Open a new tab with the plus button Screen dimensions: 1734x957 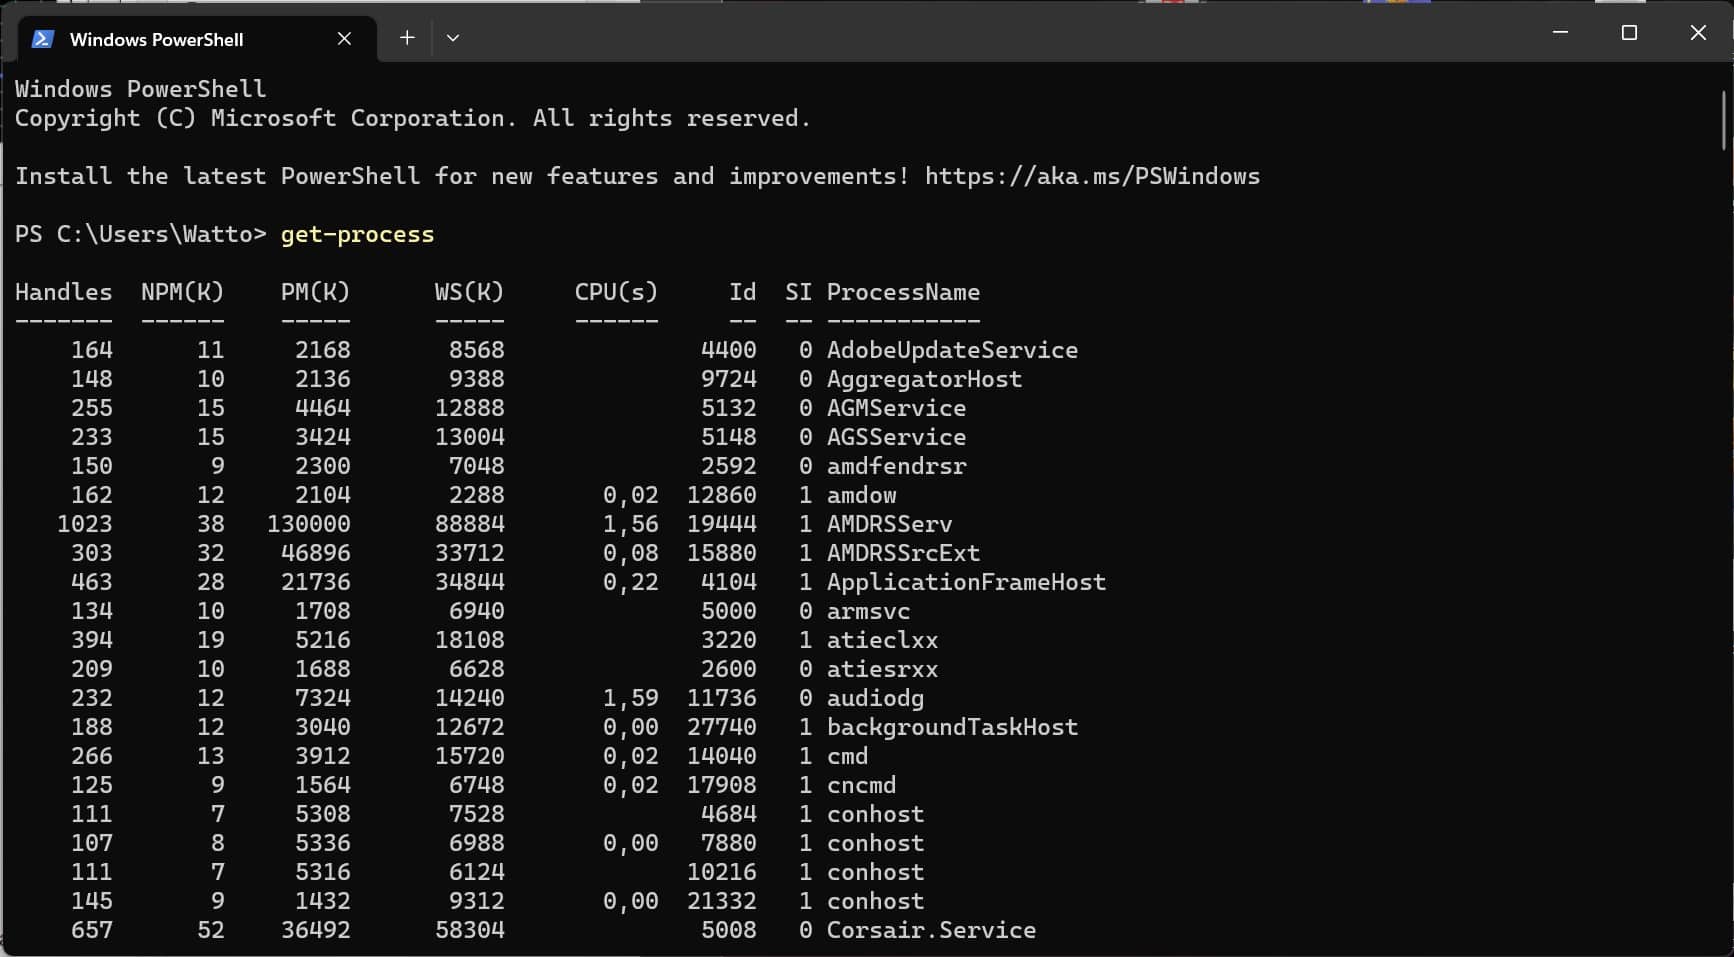pyautogui.click(x=407, y=38)
